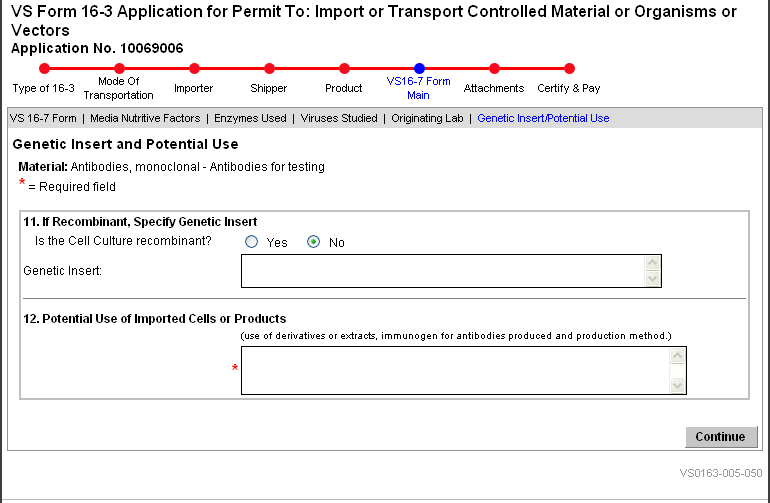Click the Certify & Pay step dot

pos(569,69)
